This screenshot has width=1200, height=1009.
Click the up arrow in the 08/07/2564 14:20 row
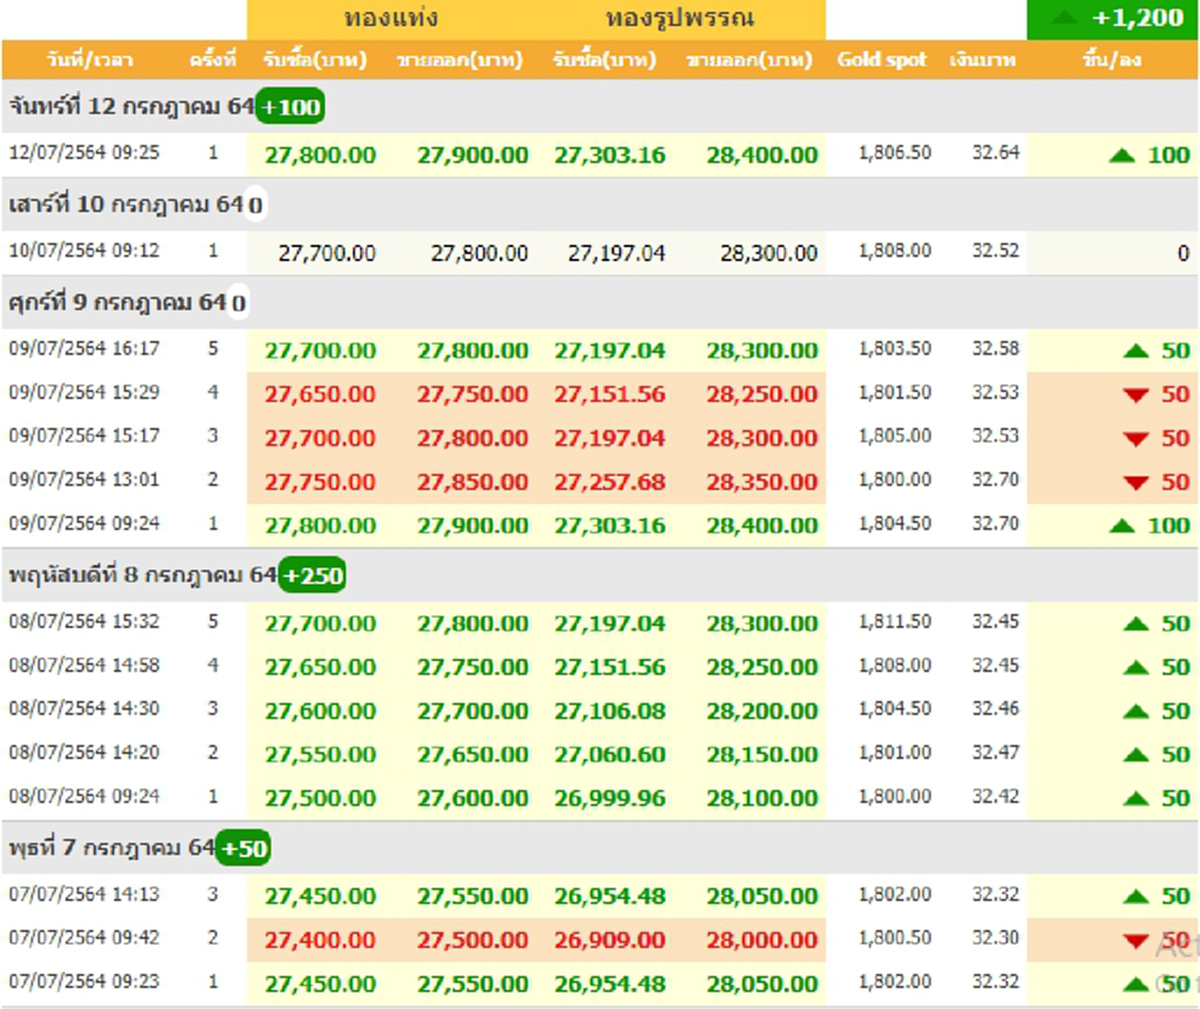[x=1136, y=755]
